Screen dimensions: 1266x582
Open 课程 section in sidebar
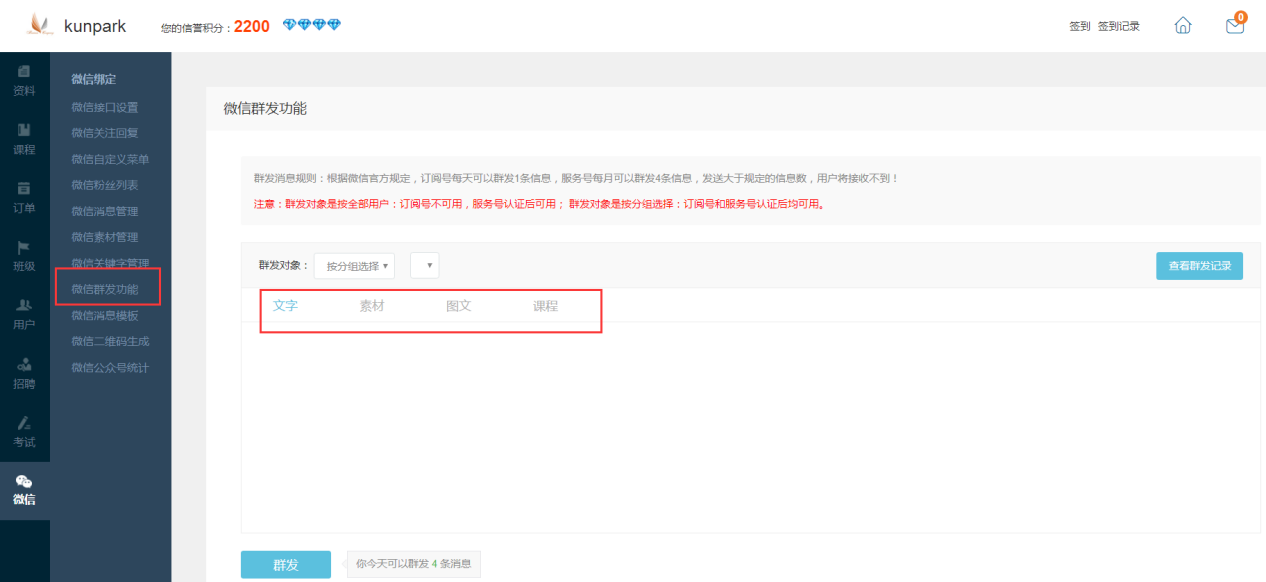[x=24, y=140]
